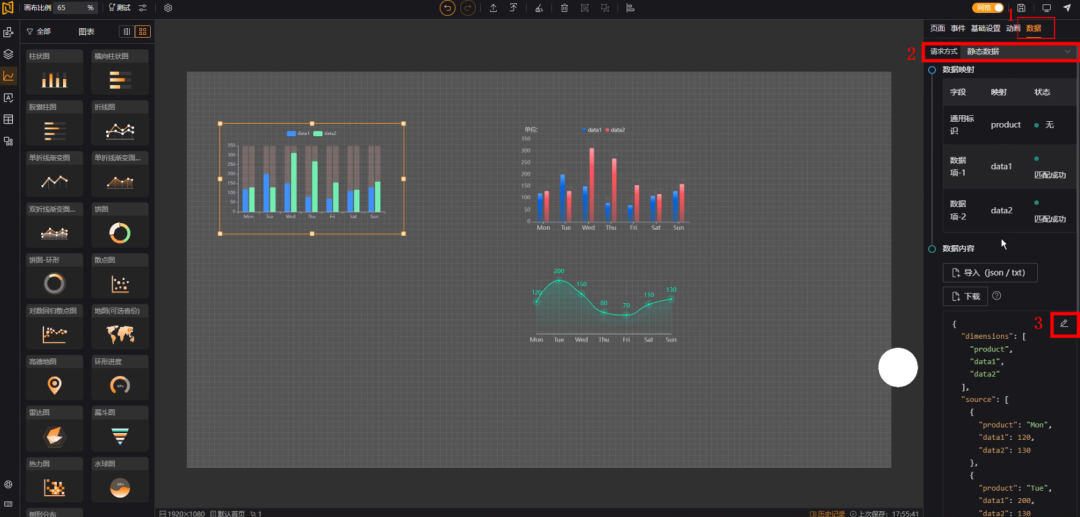The width and height of the screenshot is (1080, 517).
Task: Switch to the 页面 tab
Action: (x=937, y=28)
